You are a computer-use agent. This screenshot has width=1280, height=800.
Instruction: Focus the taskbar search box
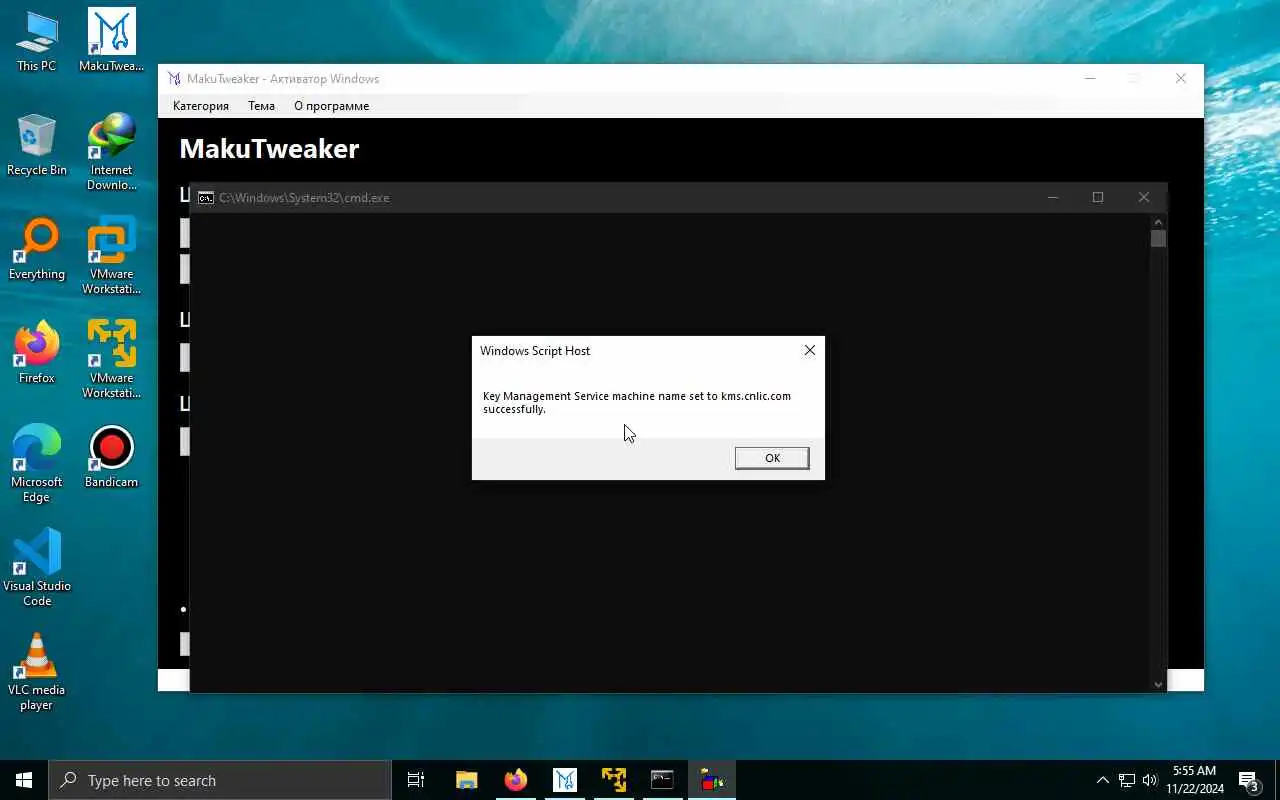tap(220, 780)
